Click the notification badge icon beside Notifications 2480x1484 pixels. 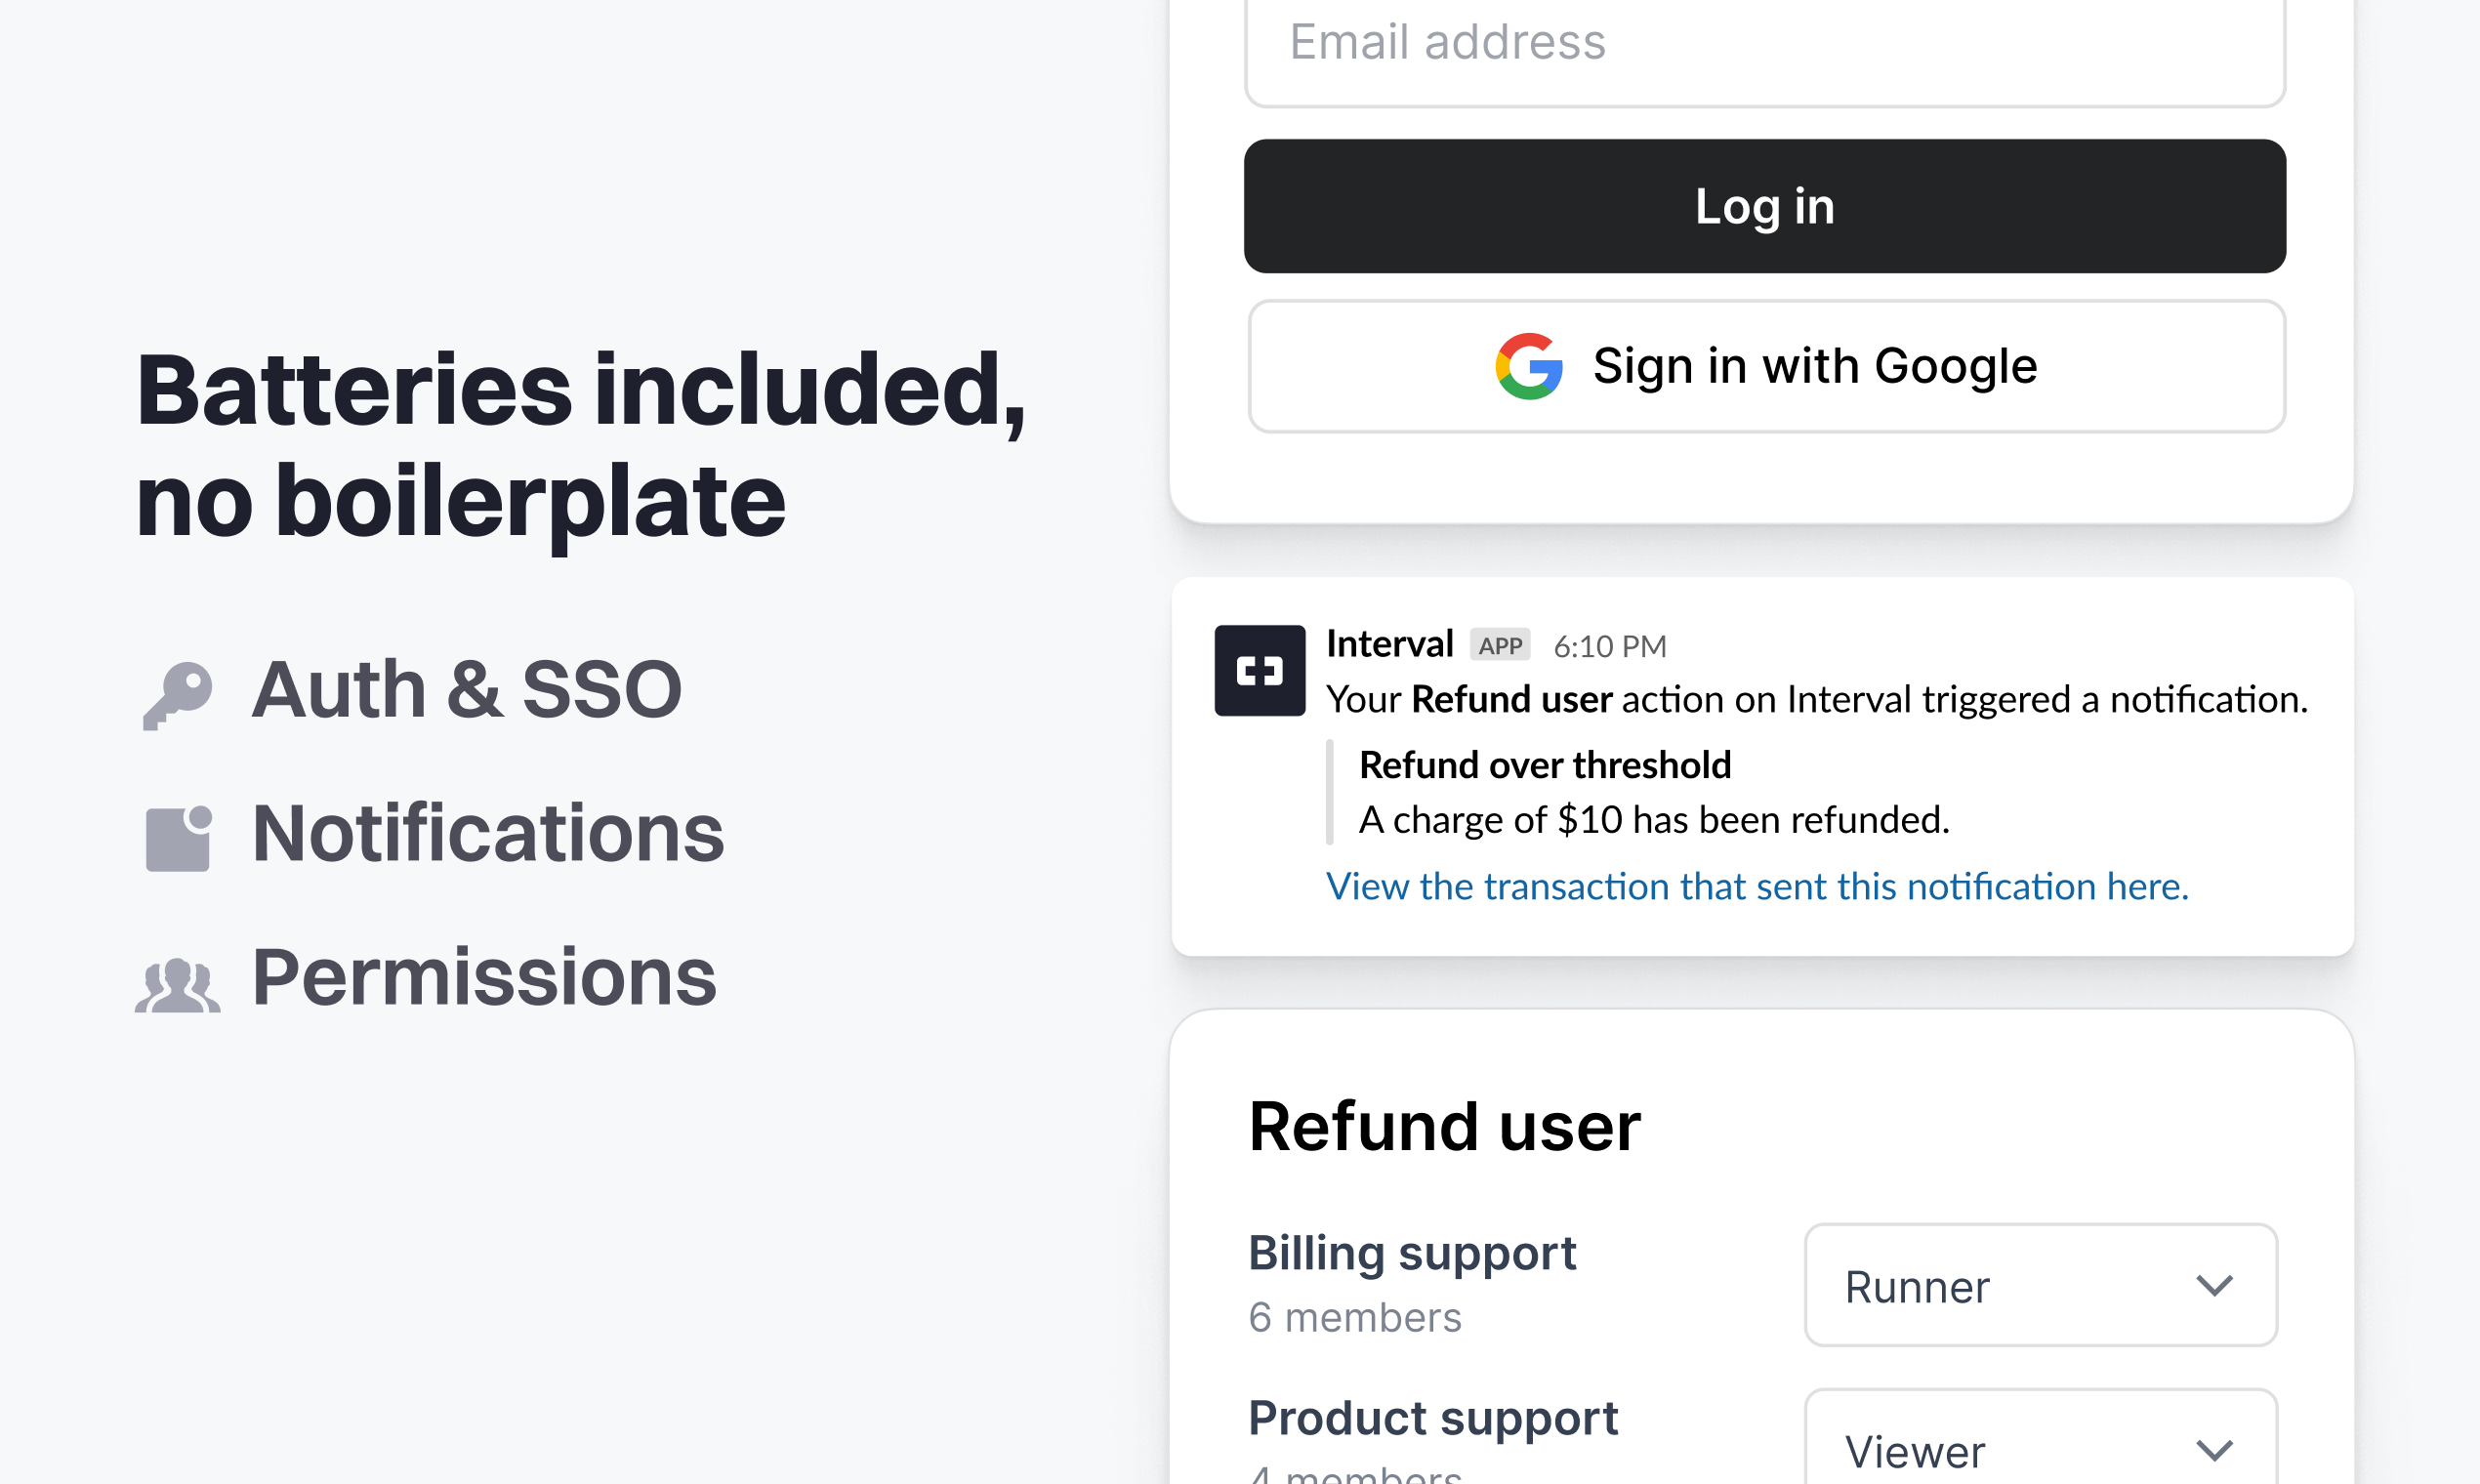pos(179,838)
